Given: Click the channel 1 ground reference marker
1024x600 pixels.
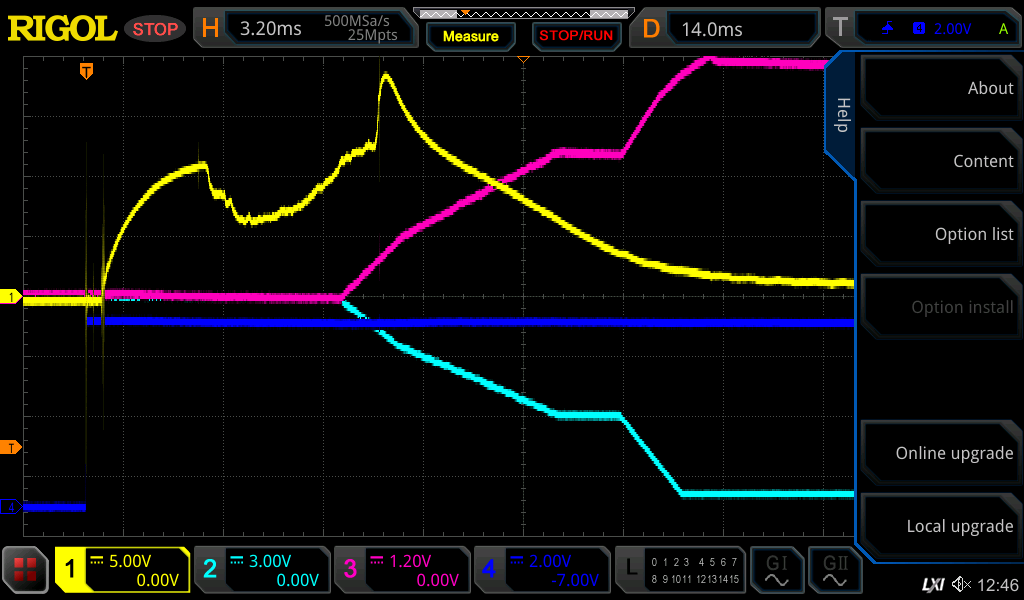Looking at the screenshot, I should [x=11, y=297].
